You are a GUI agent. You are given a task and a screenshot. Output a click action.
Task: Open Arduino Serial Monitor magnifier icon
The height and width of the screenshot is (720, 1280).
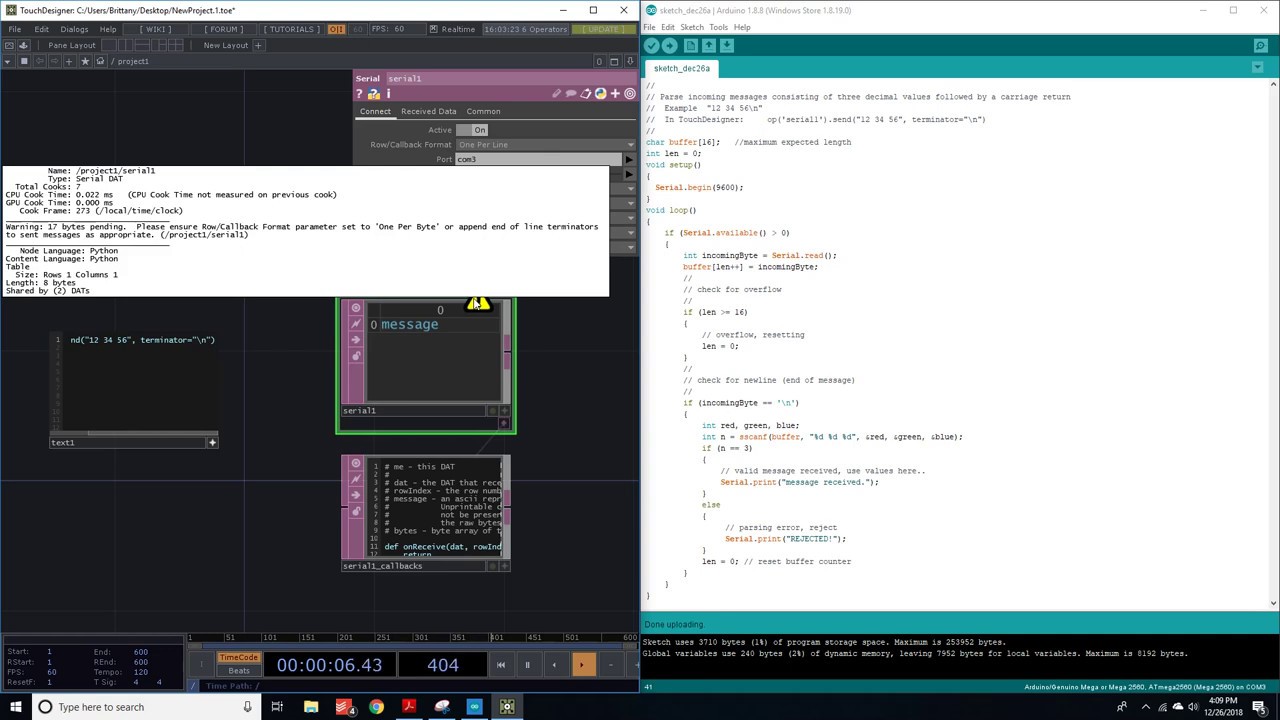(x=1260, y=46)
